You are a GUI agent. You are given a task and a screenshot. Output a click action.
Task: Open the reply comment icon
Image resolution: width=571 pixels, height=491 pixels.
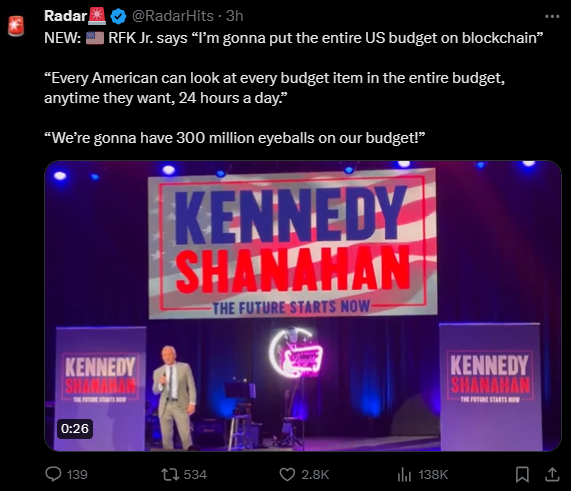53,474
